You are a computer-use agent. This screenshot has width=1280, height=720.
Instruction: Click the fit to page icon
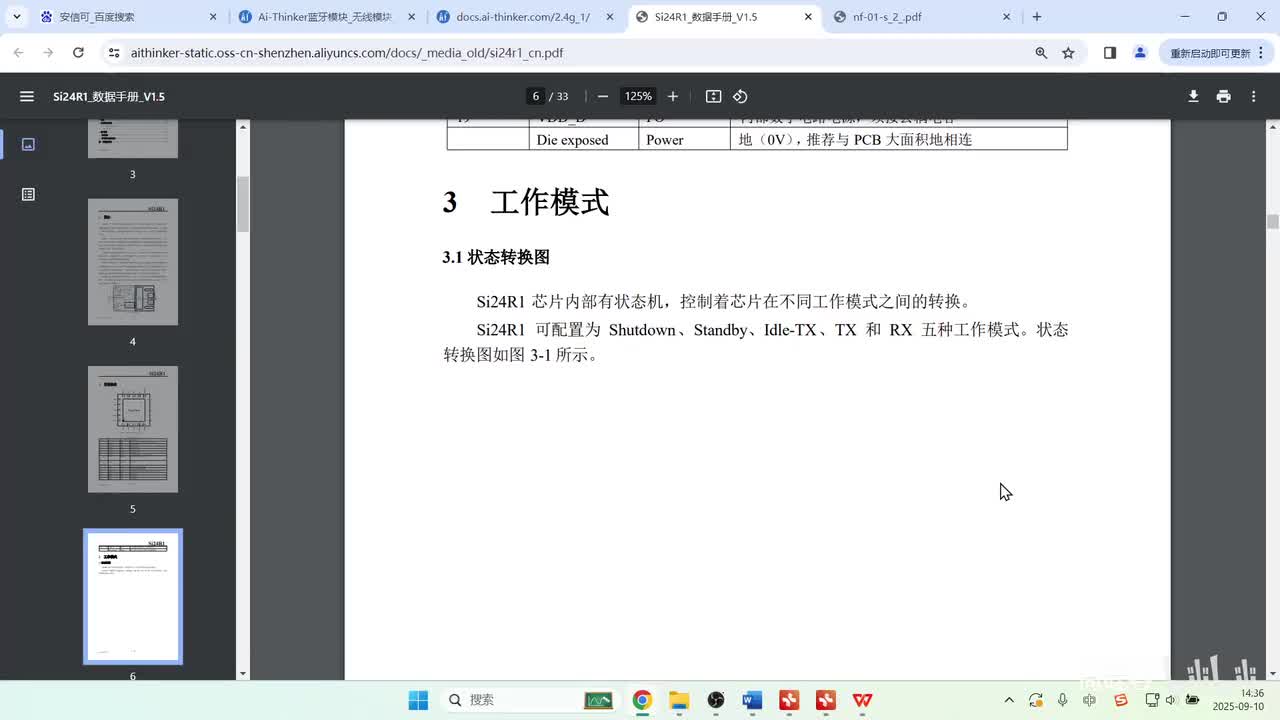(713, 96)
